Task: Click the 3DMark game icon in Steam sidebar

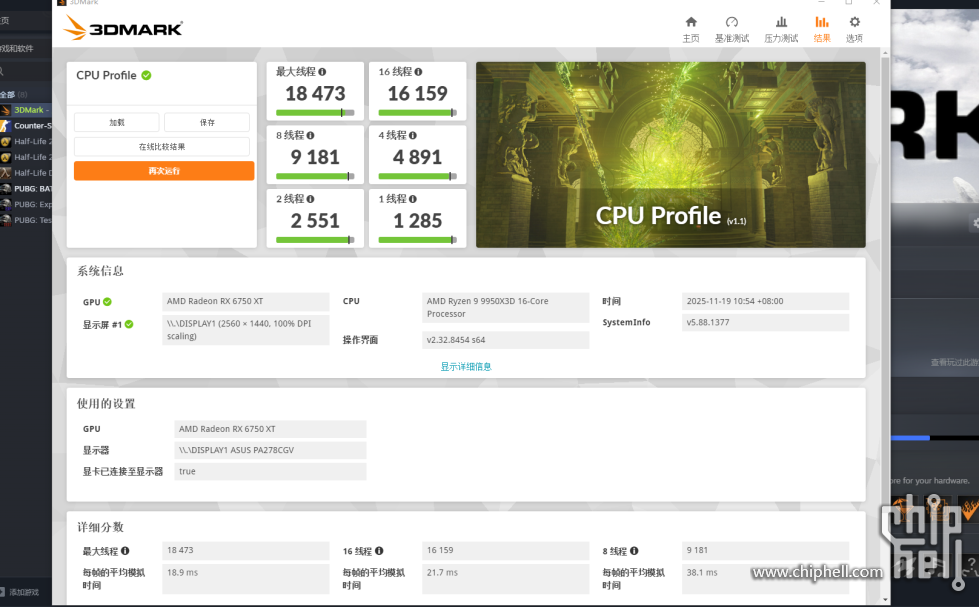Action: click(6, 110)
